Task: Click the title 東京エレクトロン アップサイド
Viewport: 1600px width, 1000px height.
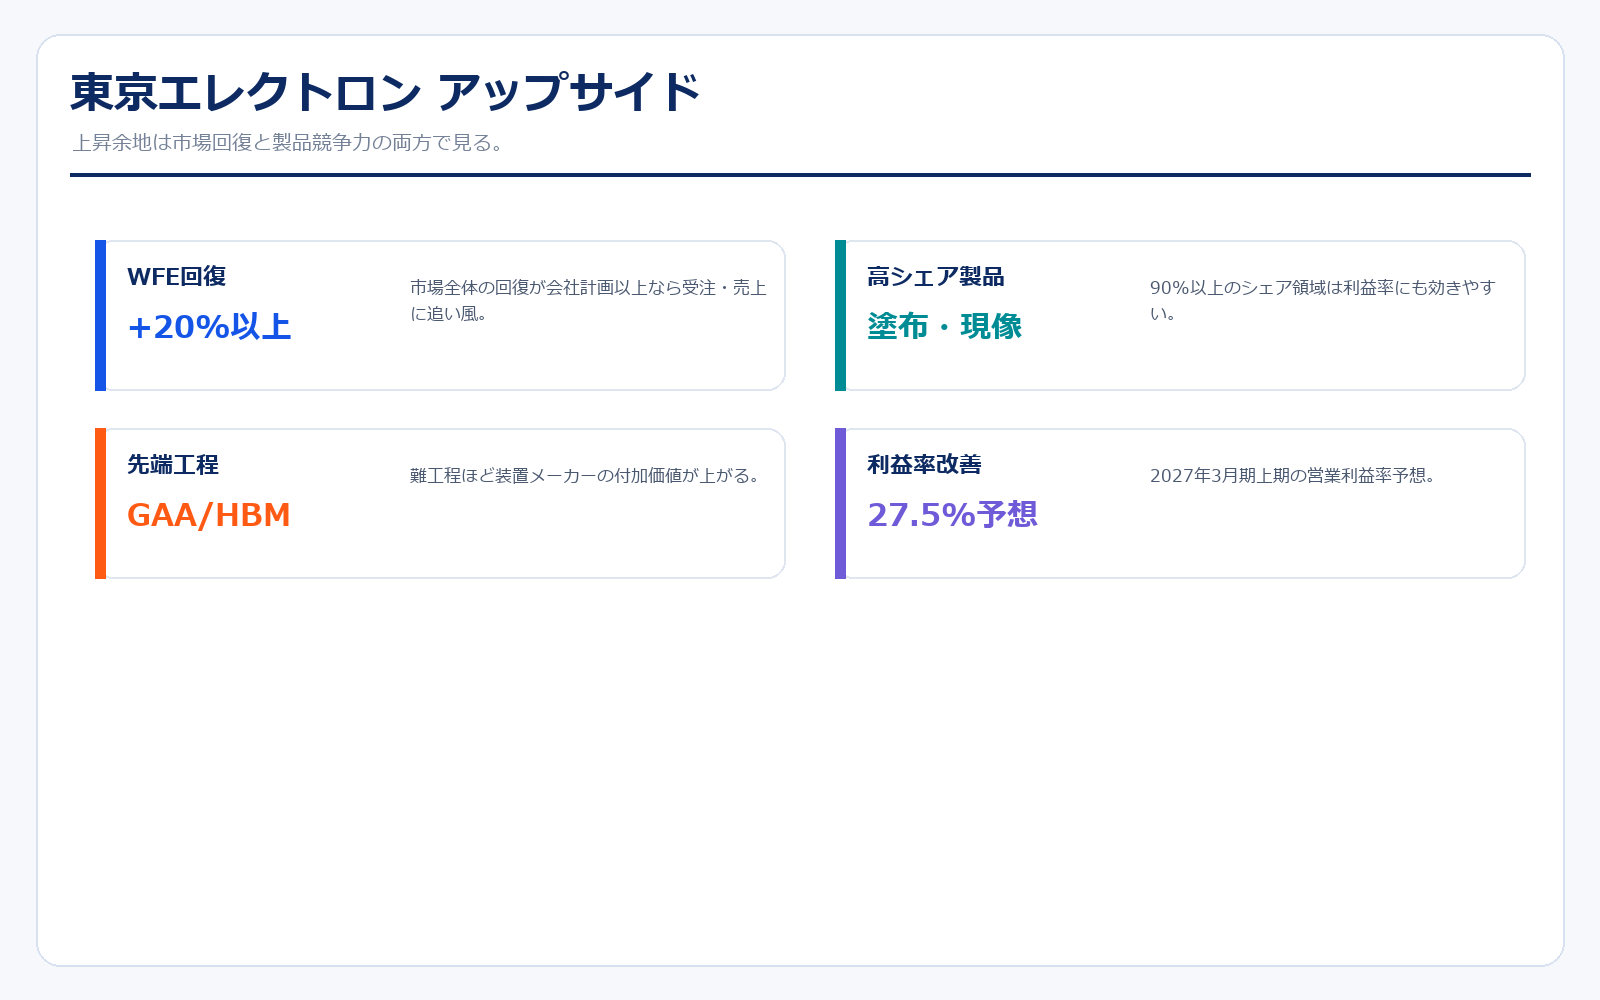Action: pyautogui.click(x=385, y=92)
